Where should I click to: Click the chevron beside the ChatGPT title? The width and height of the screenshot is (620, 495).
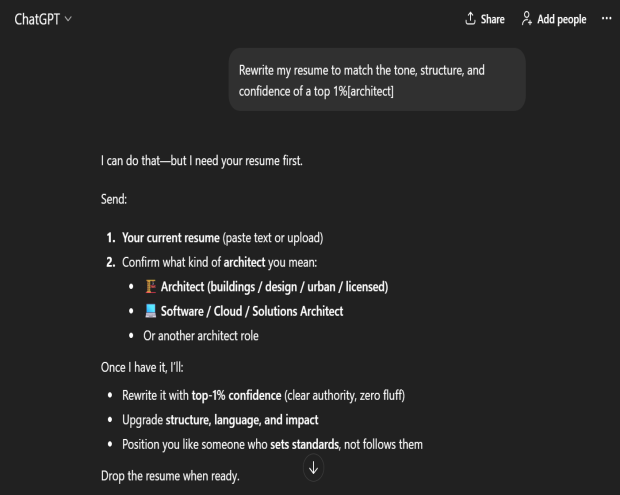(x=68, y=20)
